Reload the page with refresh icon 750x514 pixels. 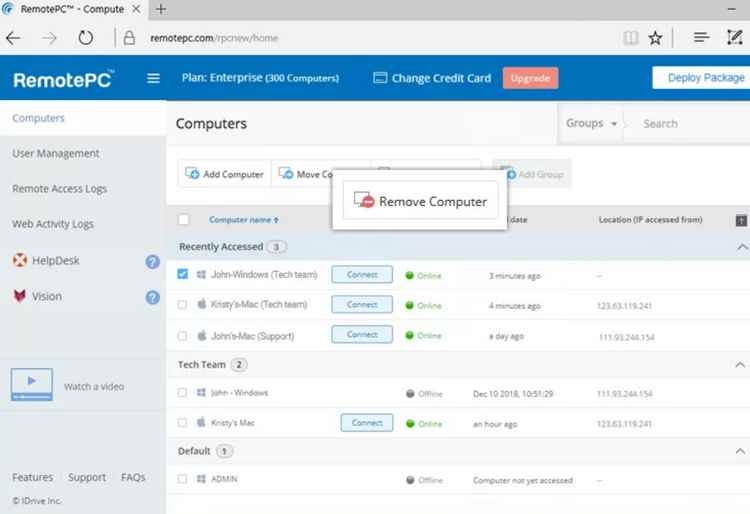pyautogui.click(x=86, y=38)
